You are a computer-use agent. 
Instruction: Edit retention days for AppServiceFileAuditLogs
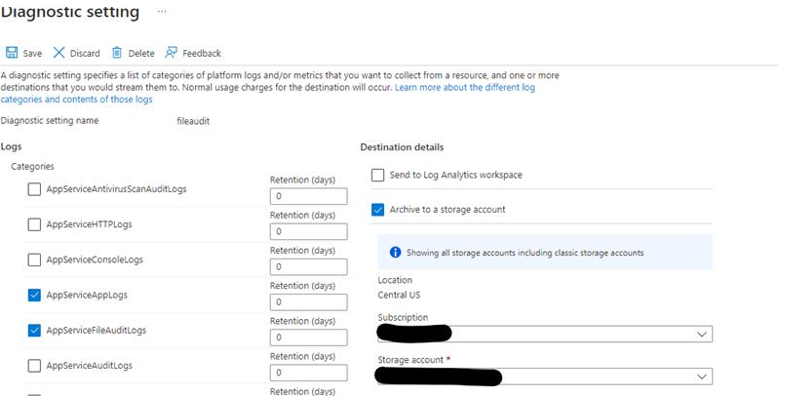[x=308, y=337]
